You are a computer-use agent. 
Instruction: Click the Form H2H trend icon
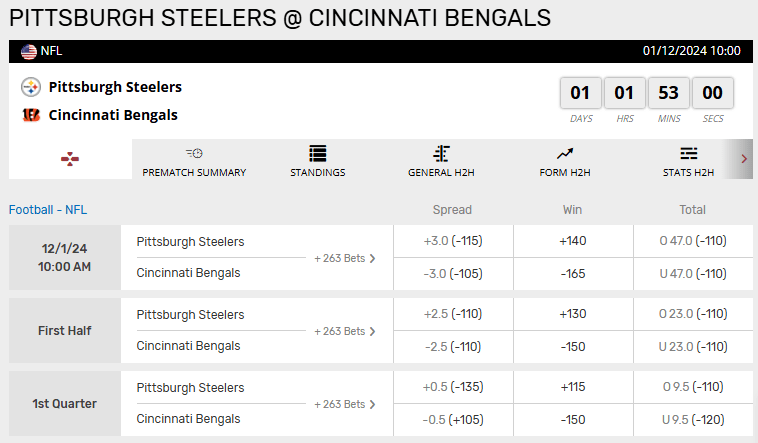[565, 153]
